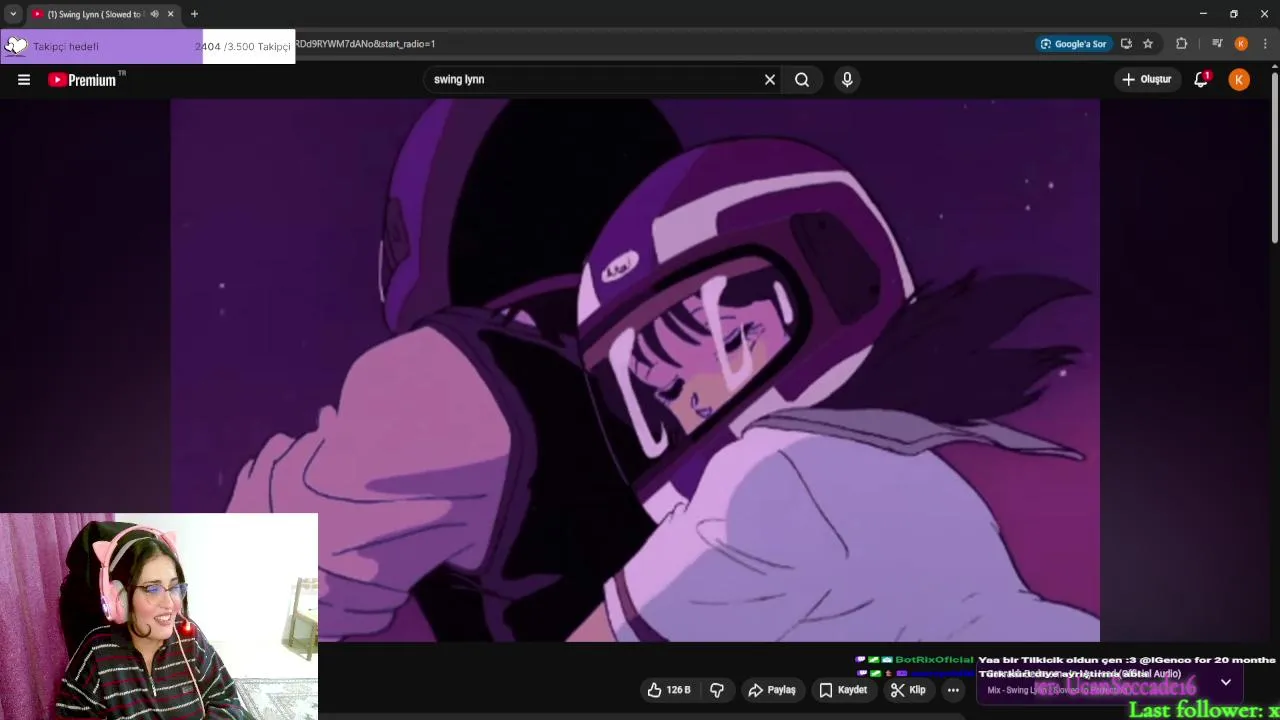Open the YouTube account avatar menu

[1239, 80]
